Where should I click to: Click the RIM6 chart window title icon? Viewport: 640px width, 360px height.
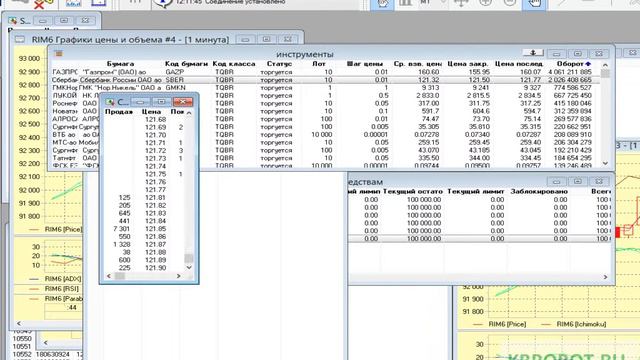[x=20, y=40]
